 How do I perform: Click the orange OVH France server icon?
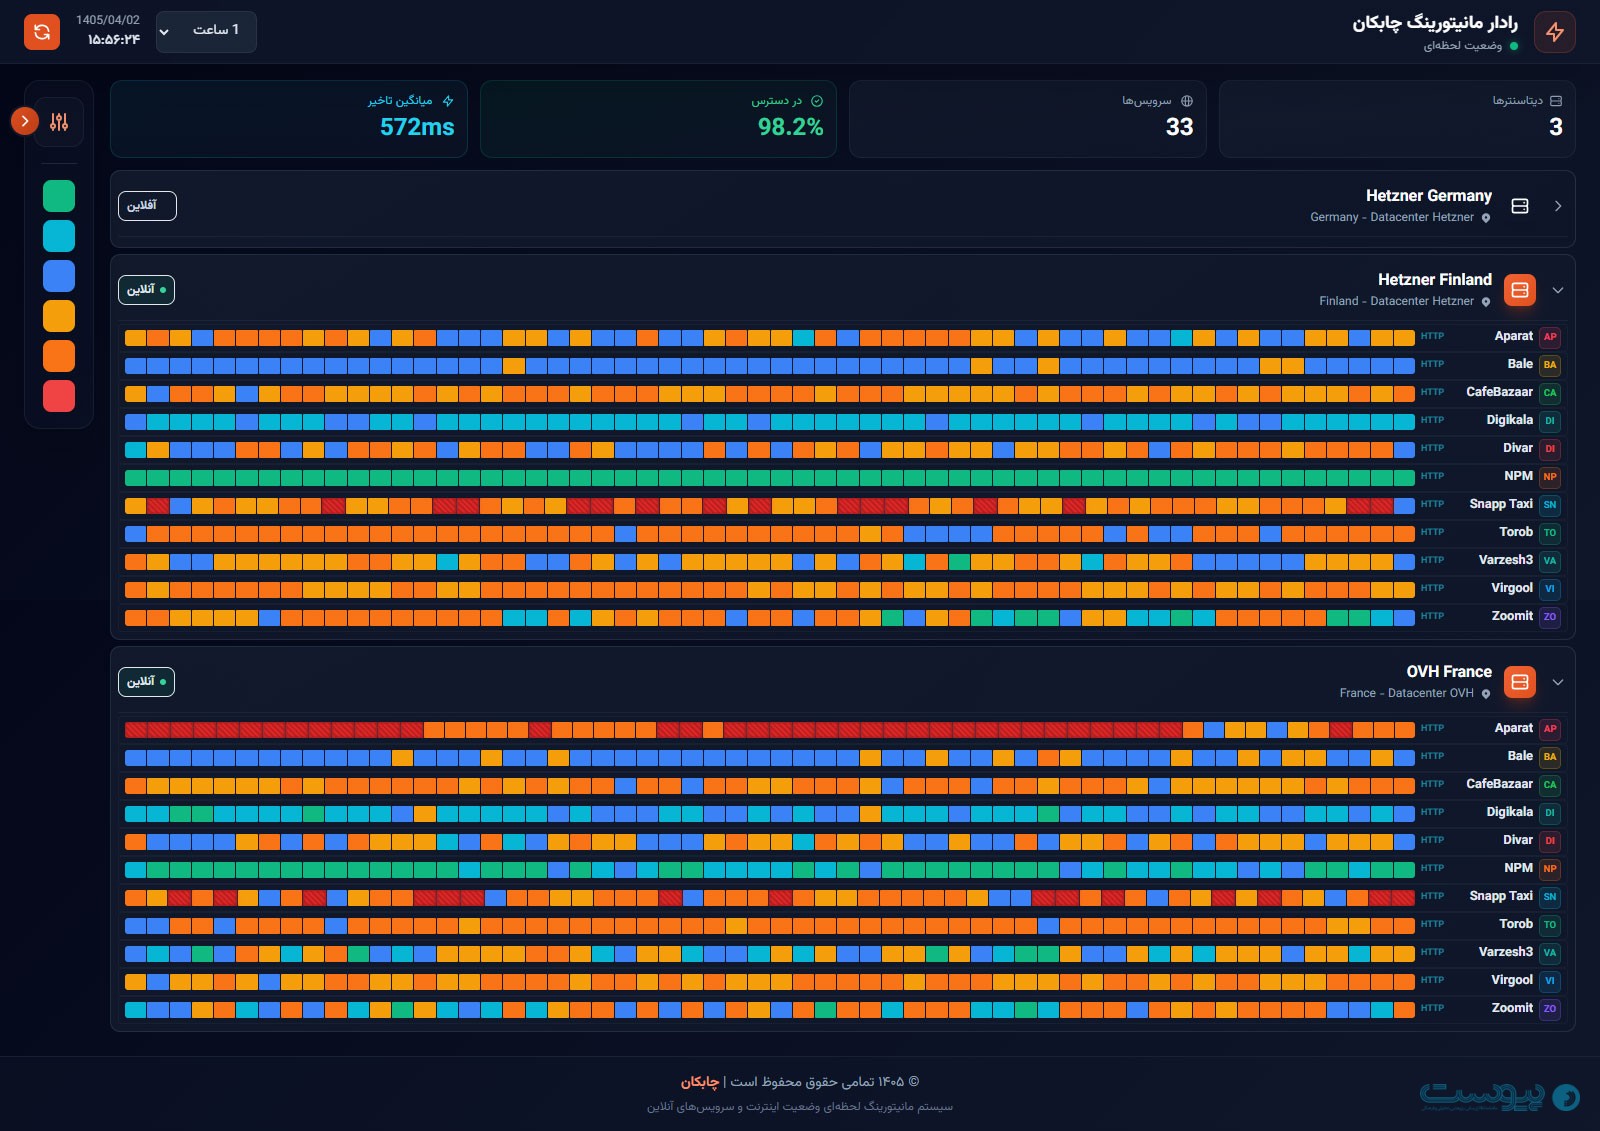tap(1520, 682)
